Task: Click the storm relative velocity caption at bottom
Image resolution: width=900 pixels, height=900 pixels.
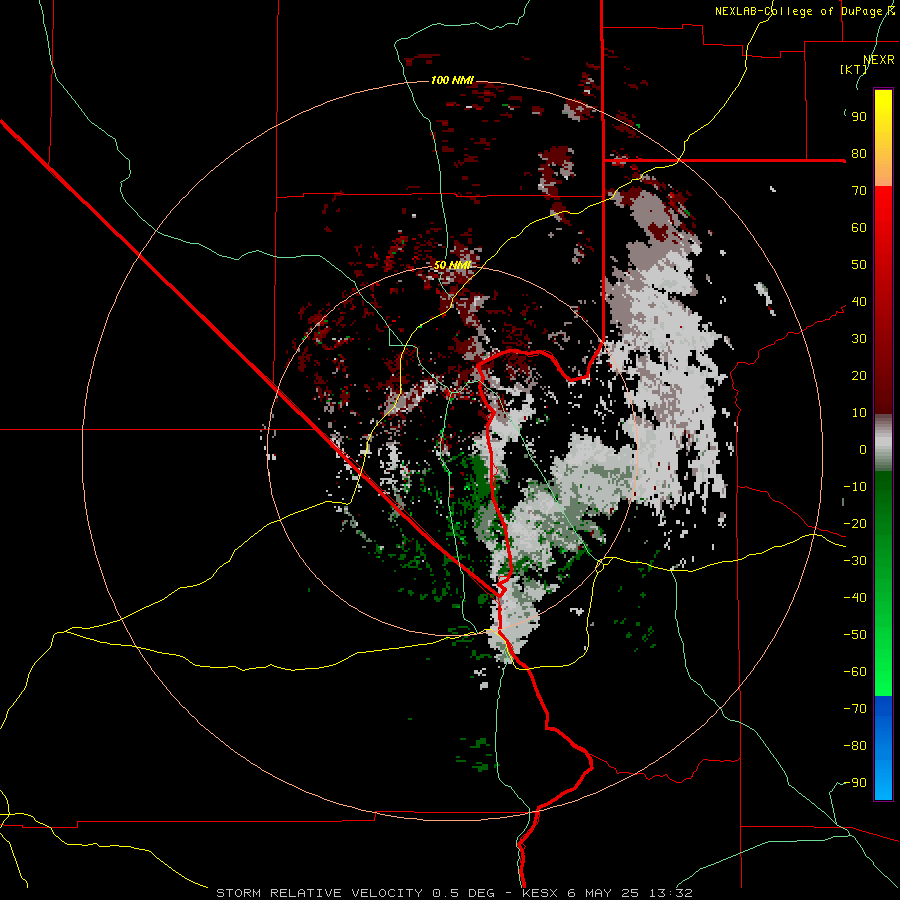Action: [454, 893]
